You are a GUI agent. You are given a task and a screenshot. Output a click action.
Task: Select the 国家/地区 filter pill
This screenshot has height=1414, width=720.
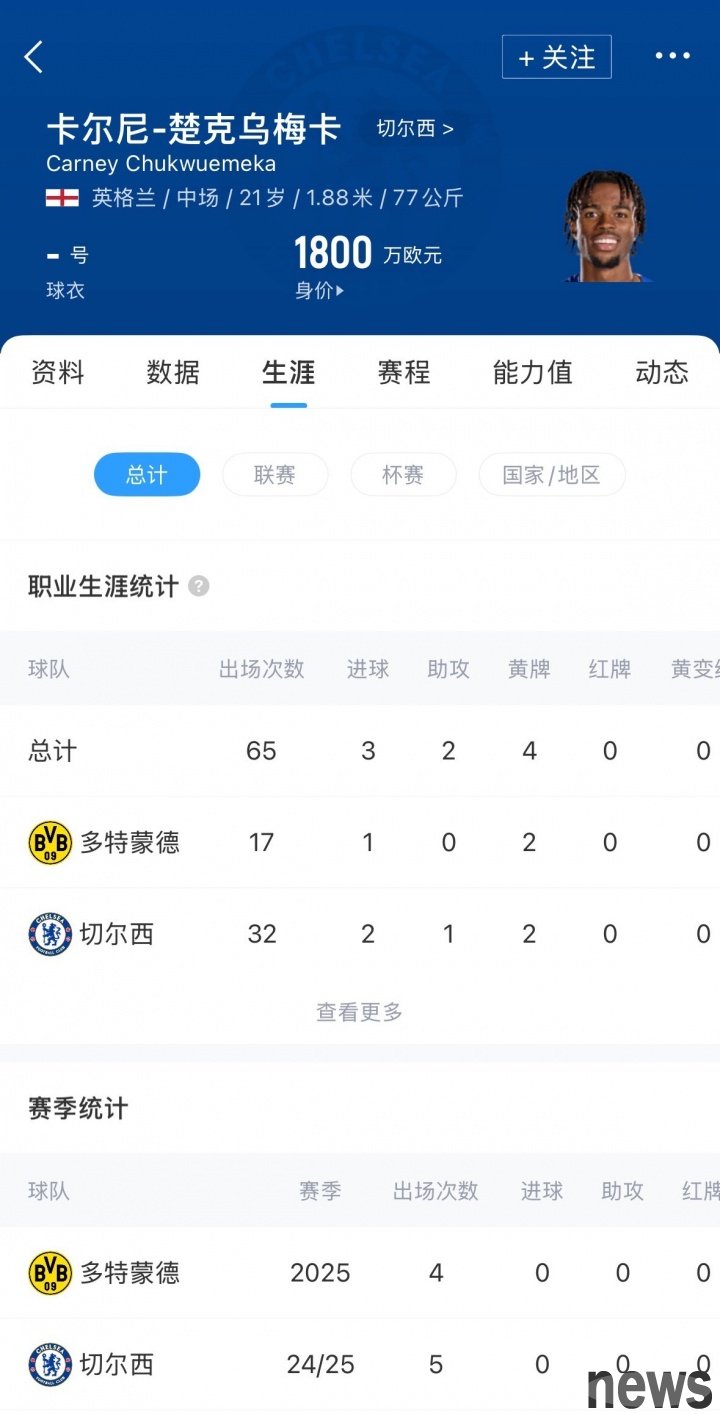[552, 474]
